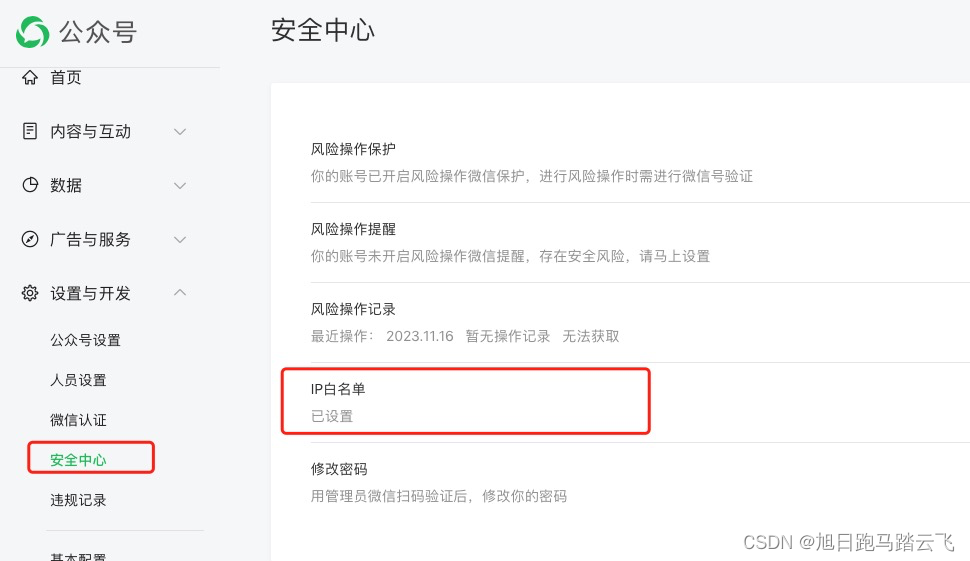970x561 pixels.
Task: Click the home icon beside 首页
Action: (x=30, y=77)
